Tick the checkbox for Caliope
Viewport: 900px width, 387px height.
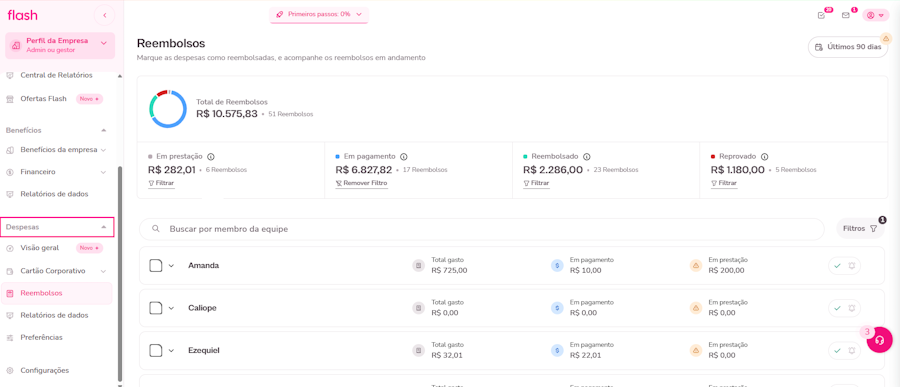coord(156,308)
